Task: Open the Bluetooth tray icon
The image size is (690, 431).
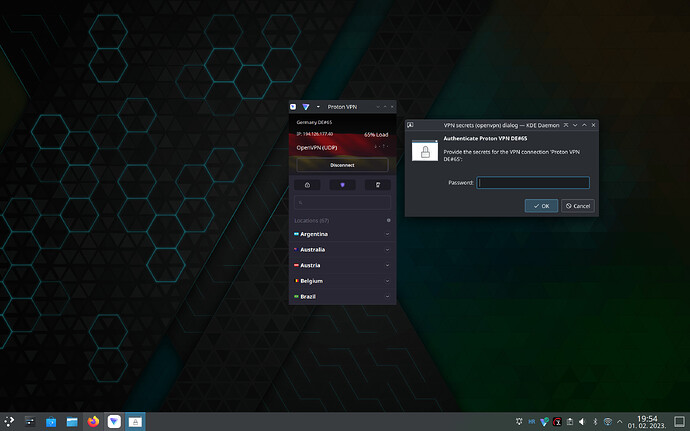Action: tap(595, 422)
